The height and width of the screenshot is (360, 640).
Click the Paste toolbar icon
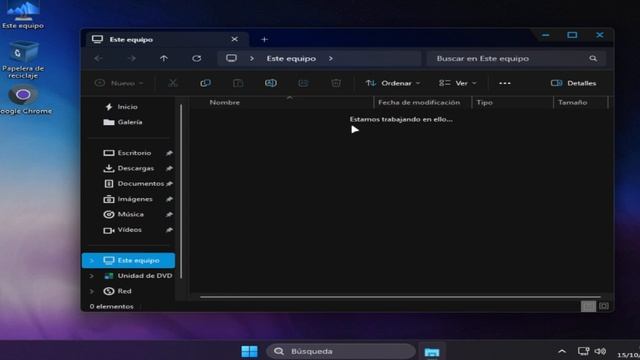(x=238, y=83)
